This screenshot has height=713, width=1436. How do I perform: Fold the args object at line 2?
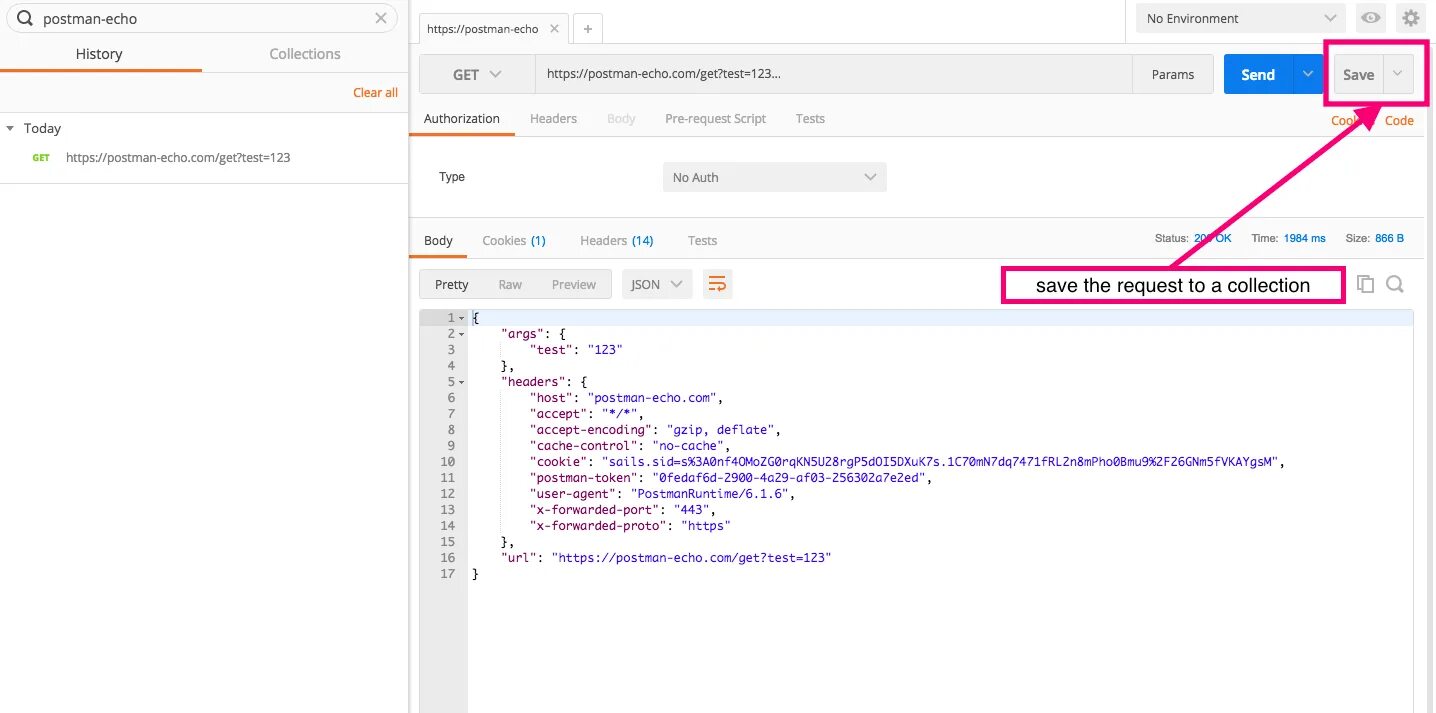click(x=462, y=334)
